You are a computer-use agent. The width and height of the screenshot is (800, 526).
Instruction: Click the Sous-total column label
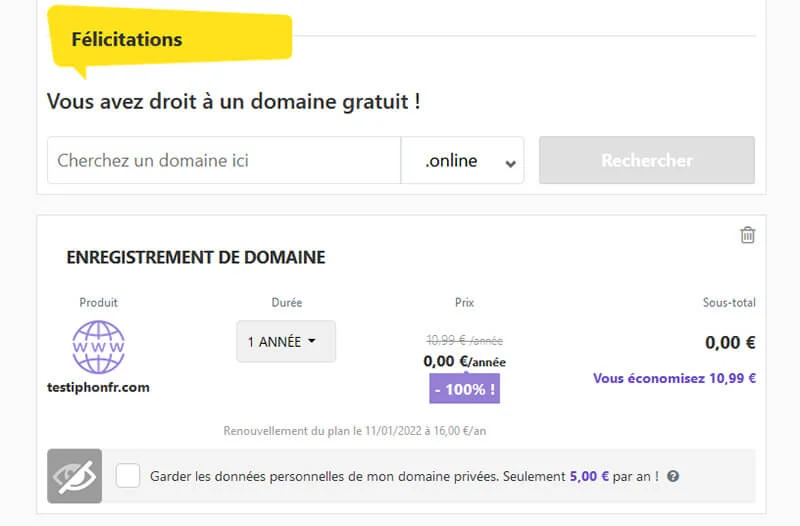729,303
